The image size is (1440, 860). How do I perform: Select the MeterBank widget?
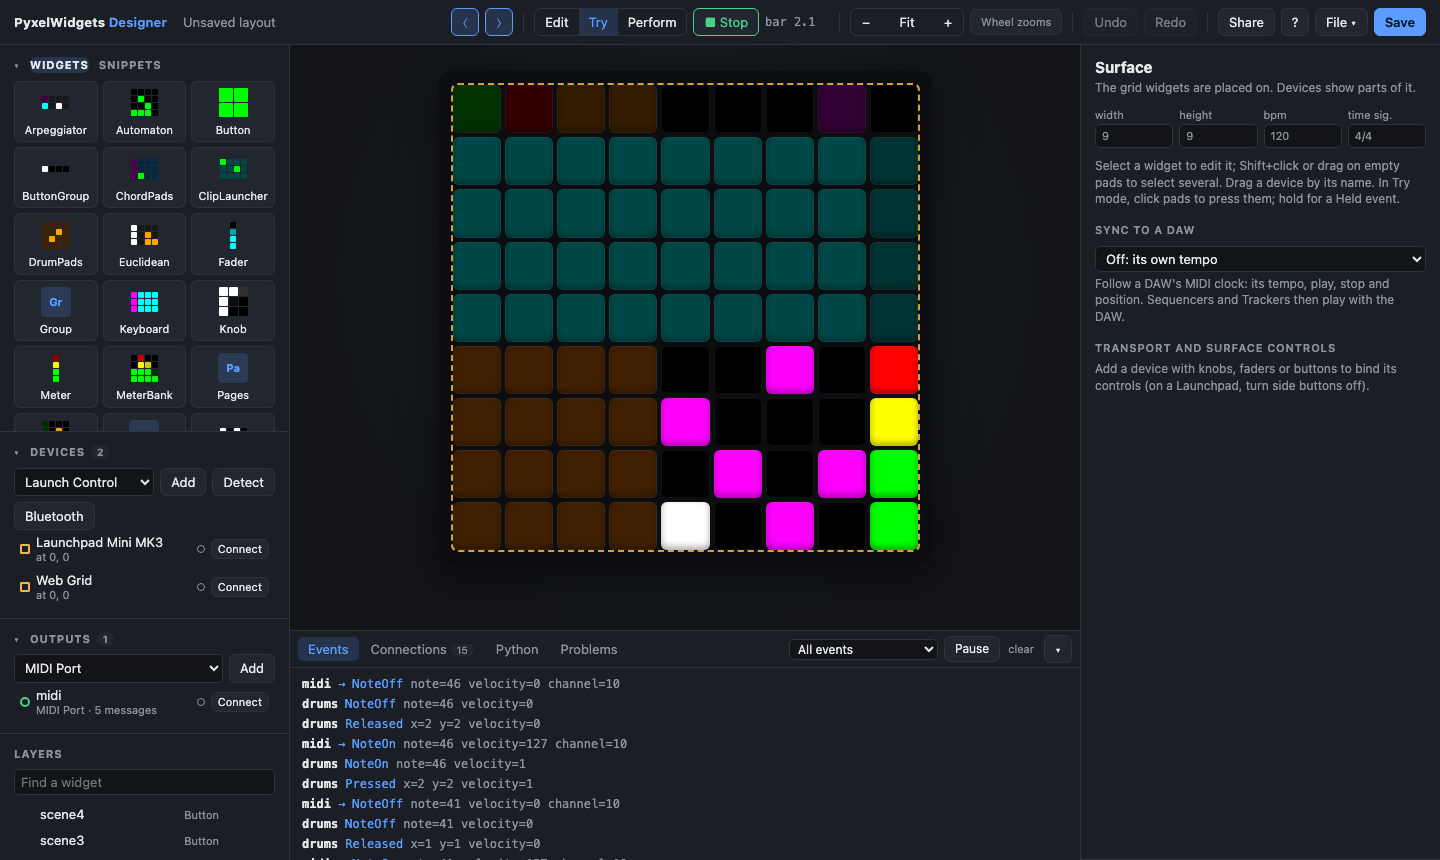[x=144, y=376]
